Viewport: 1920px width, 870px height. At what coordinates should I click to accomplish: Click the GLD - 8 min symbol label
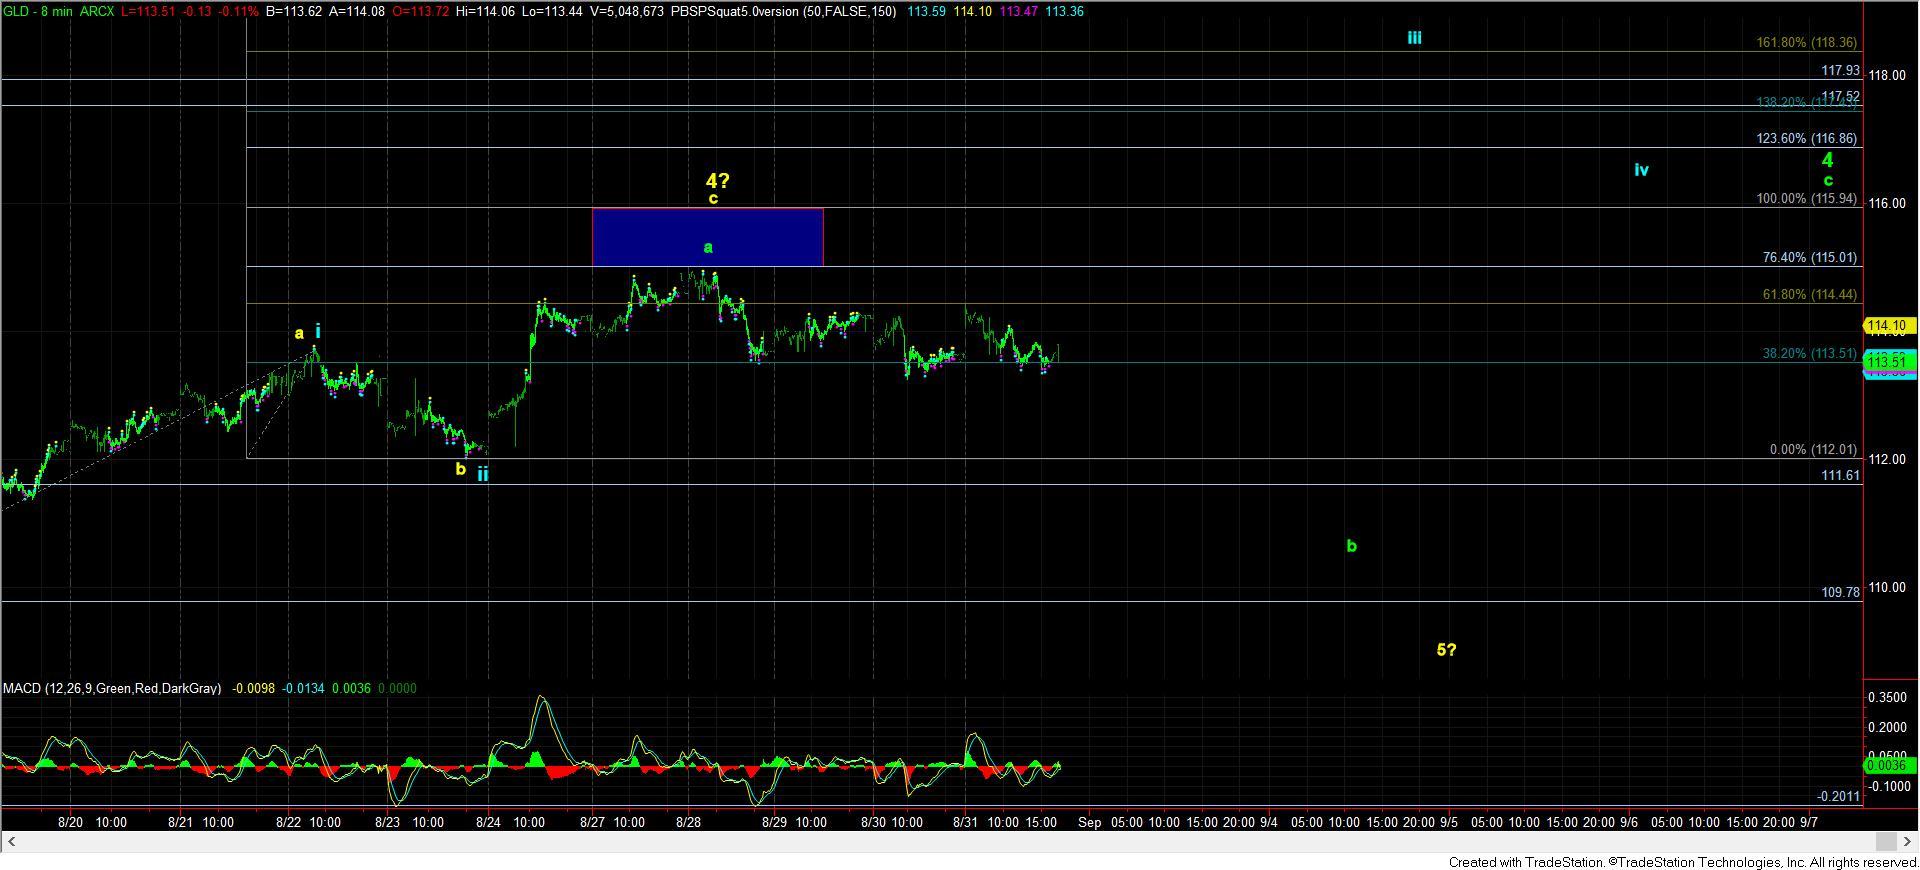pyautogui.click(x=38, y=11)
